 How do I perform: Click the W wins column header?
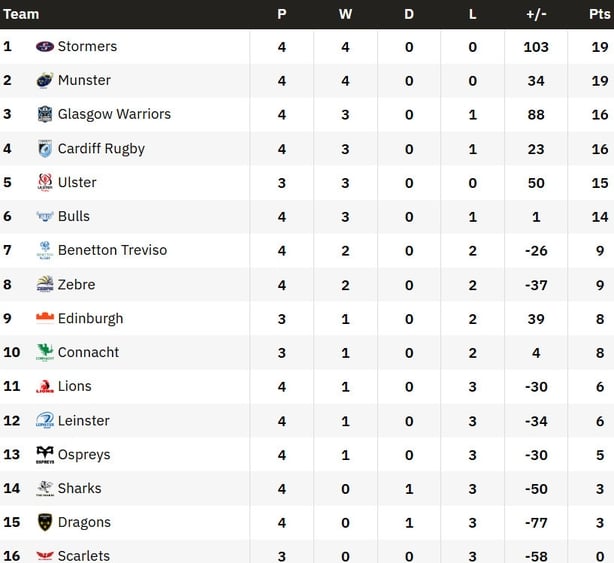click(x=345, y=14)
